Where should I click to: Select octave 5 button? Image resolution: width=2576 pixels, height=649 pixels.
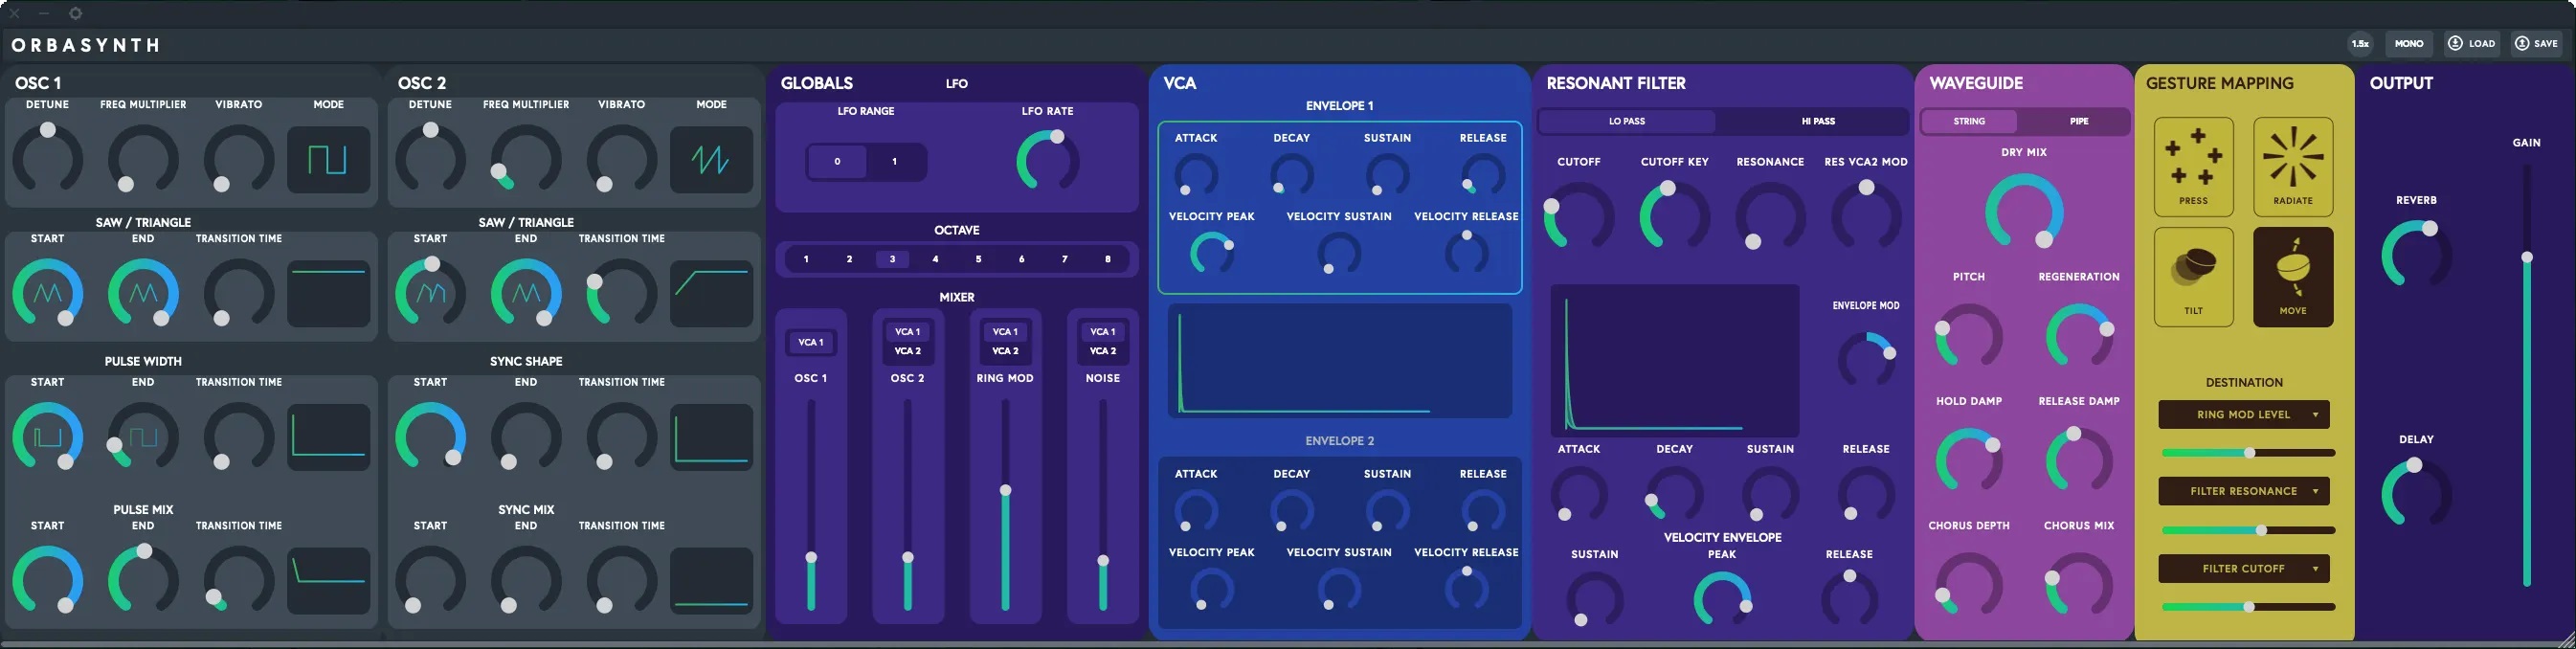[x=978, y=259]
